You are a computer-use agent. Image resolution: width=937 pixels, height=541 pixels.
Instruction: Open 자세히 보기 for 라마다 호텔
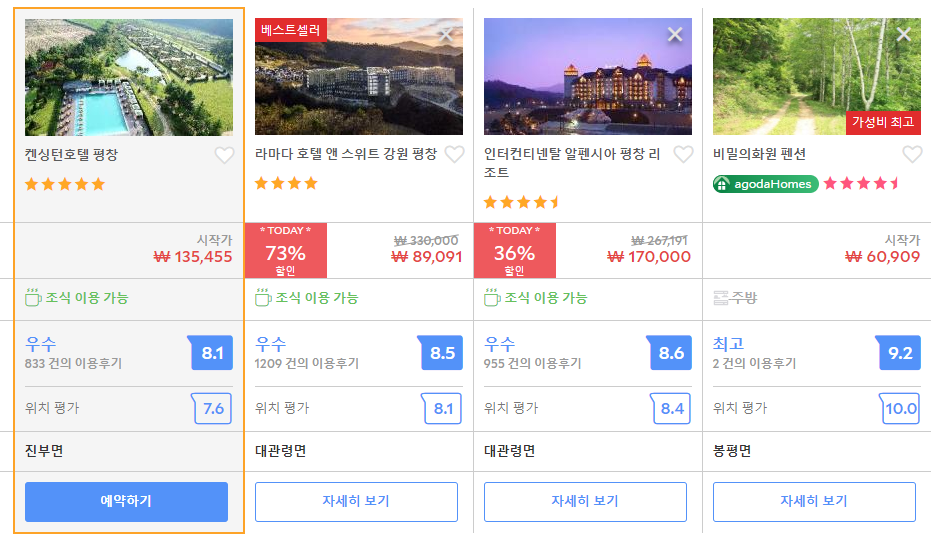coord(356,502)
